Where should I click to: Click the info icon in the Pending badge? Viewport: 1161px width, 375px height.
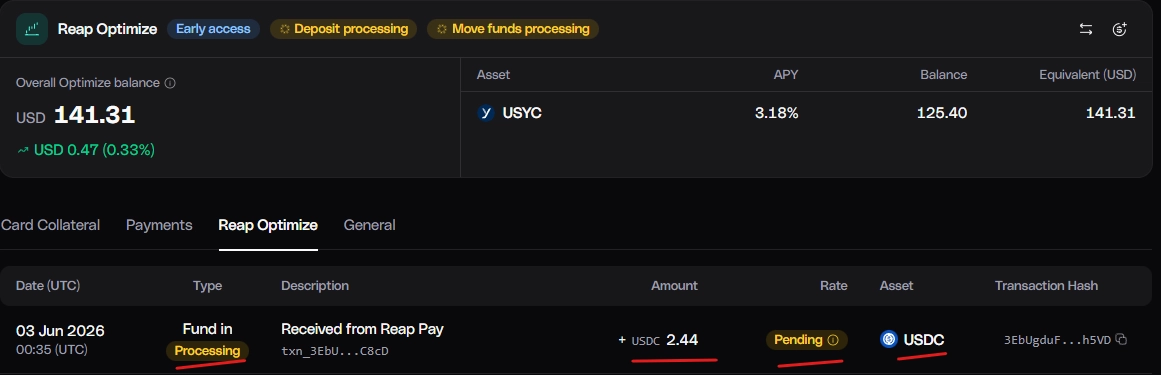click(x=832, y=340)
